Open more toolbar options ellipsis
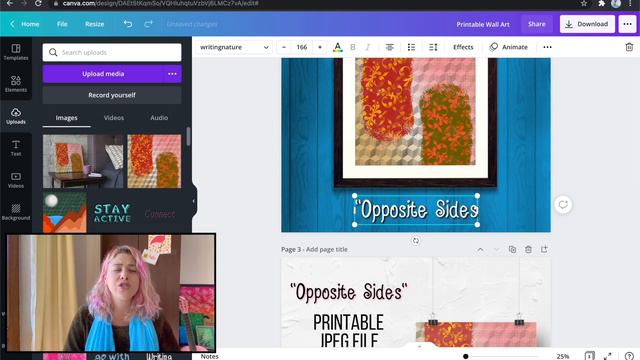 547,47
